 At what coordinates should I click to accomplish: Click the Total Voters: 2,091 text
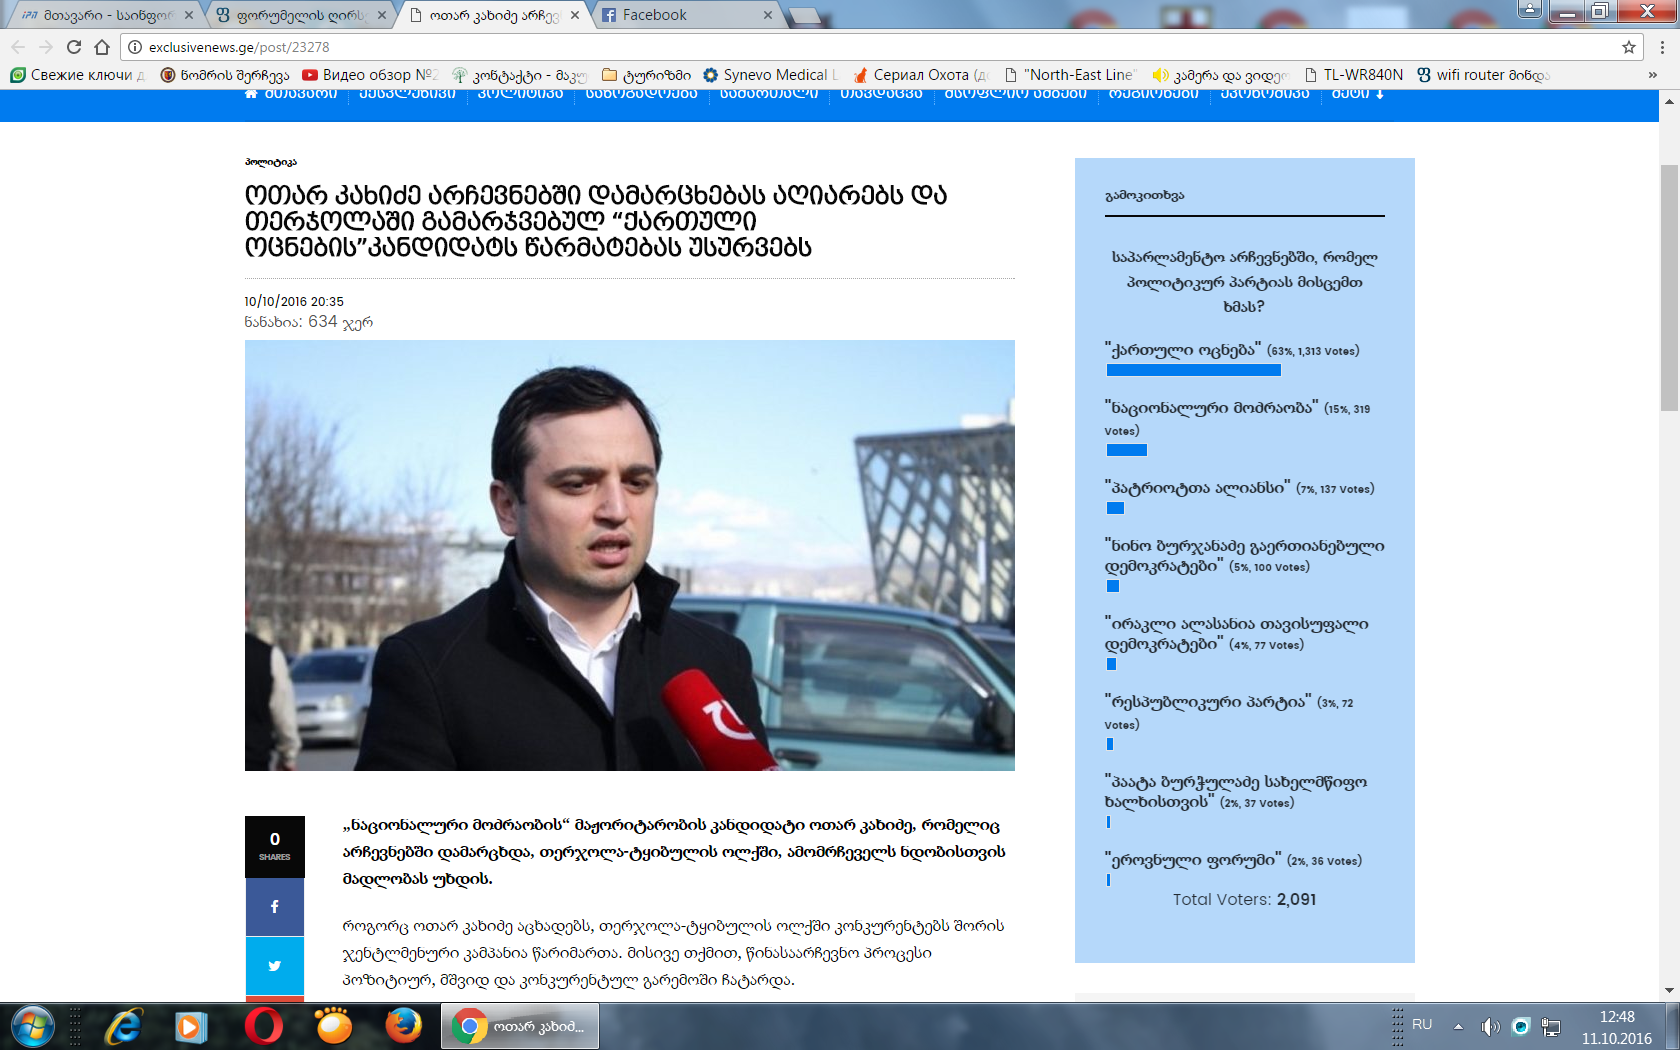(1245, 900)
